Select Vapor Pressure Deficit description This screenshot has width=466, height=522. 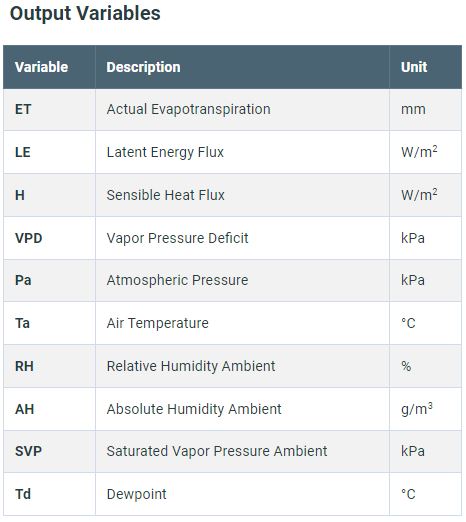click(x=177, y=238)
